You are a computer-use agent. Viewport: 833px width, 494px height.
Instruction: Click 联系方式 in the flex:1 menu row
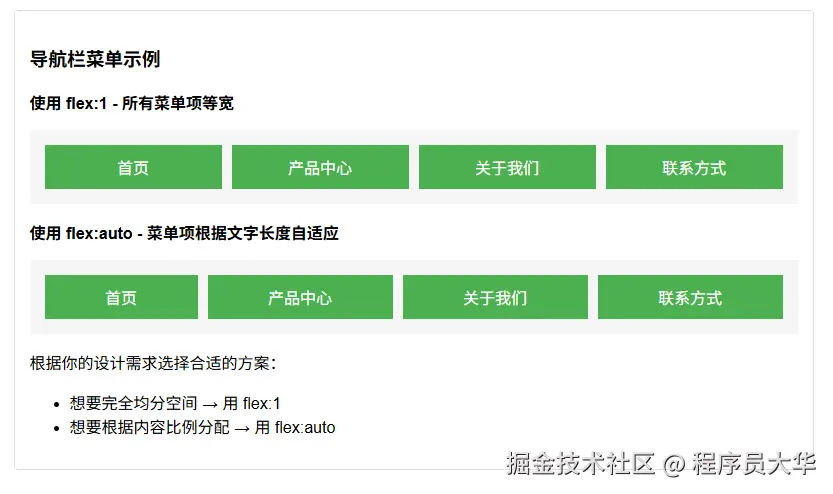click(x=694, y=168)
